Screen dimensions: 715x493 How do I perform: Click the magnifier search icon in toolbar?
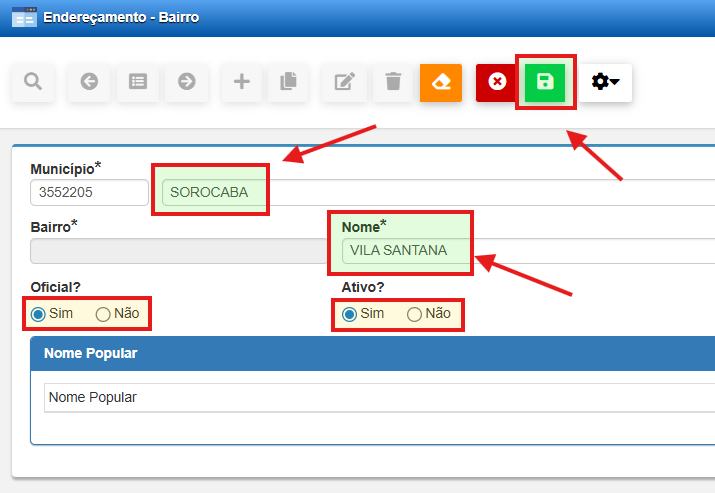coord(33,82)
